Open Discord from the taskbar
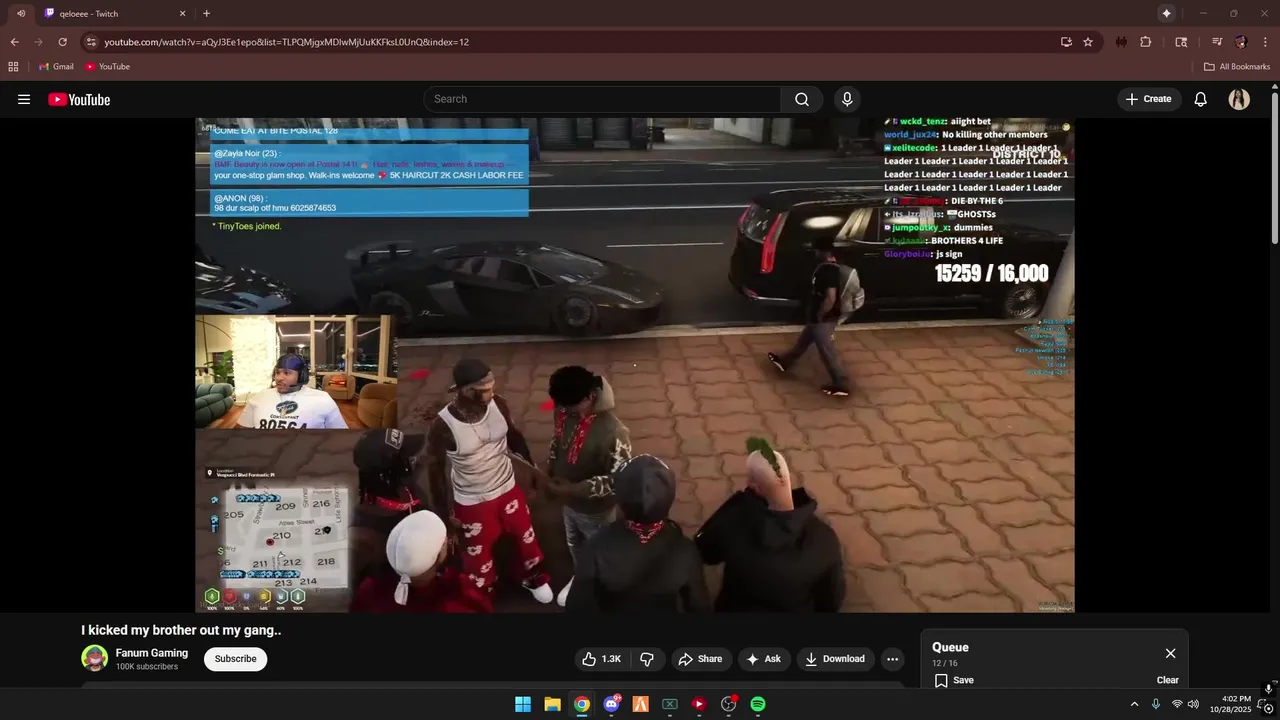Screen dimensions: 1280x720 click(611, 704)
